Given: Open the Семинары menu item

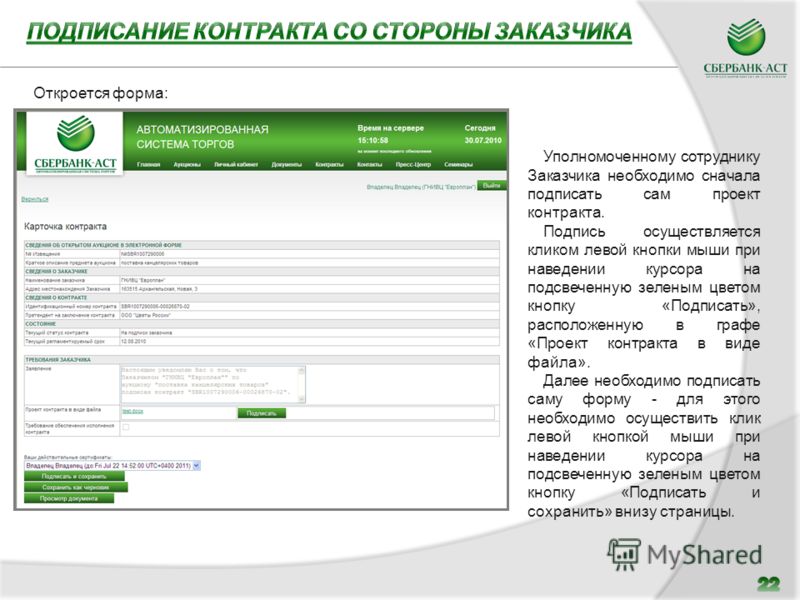Looking at the screenshot, I should click(x=458, y=164).
